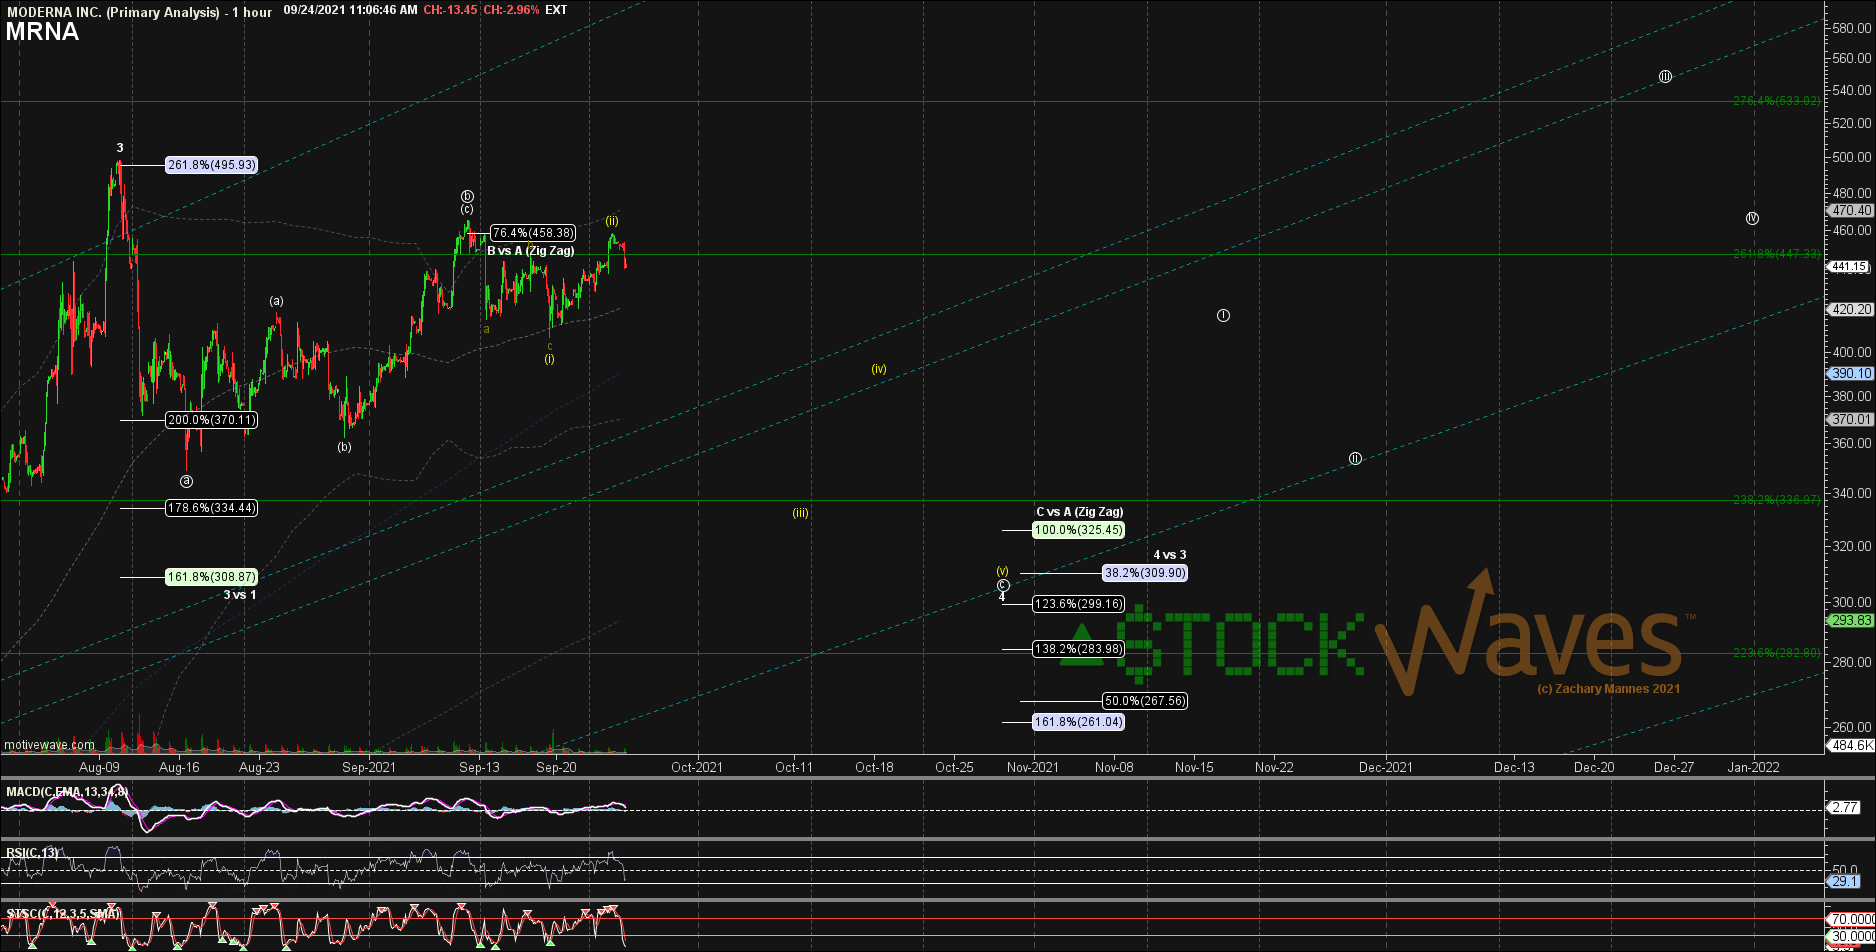
Task: Select the yellow (iv) wave label
Action: [878, 369]
